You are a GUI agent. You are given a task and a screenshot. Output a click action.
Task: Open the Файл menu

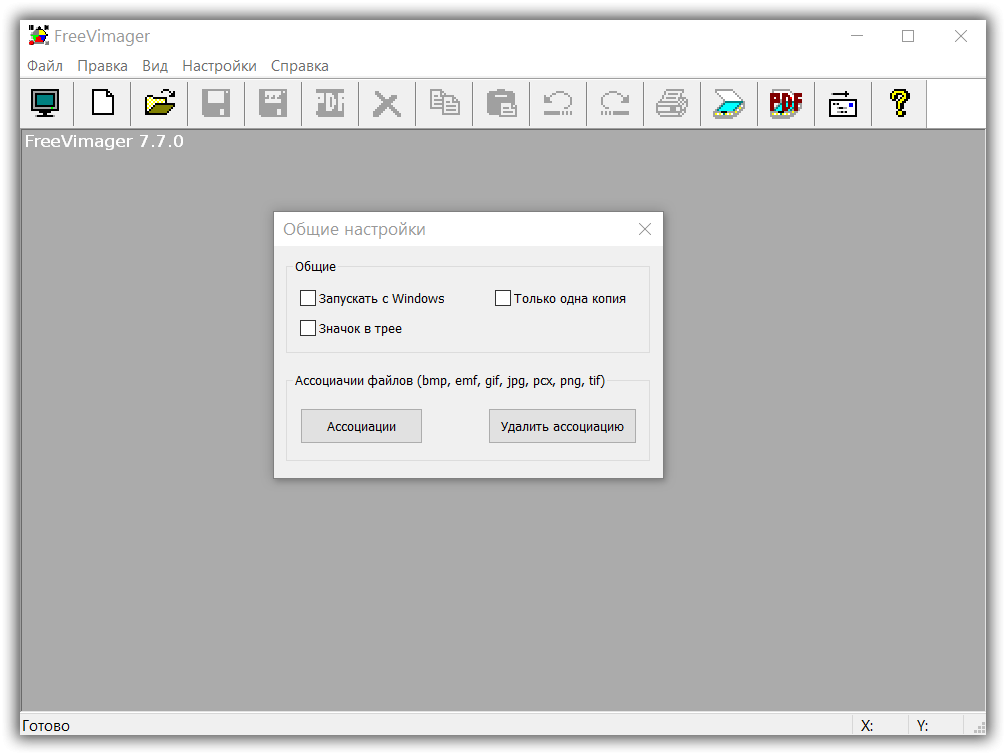coord(45,66)
